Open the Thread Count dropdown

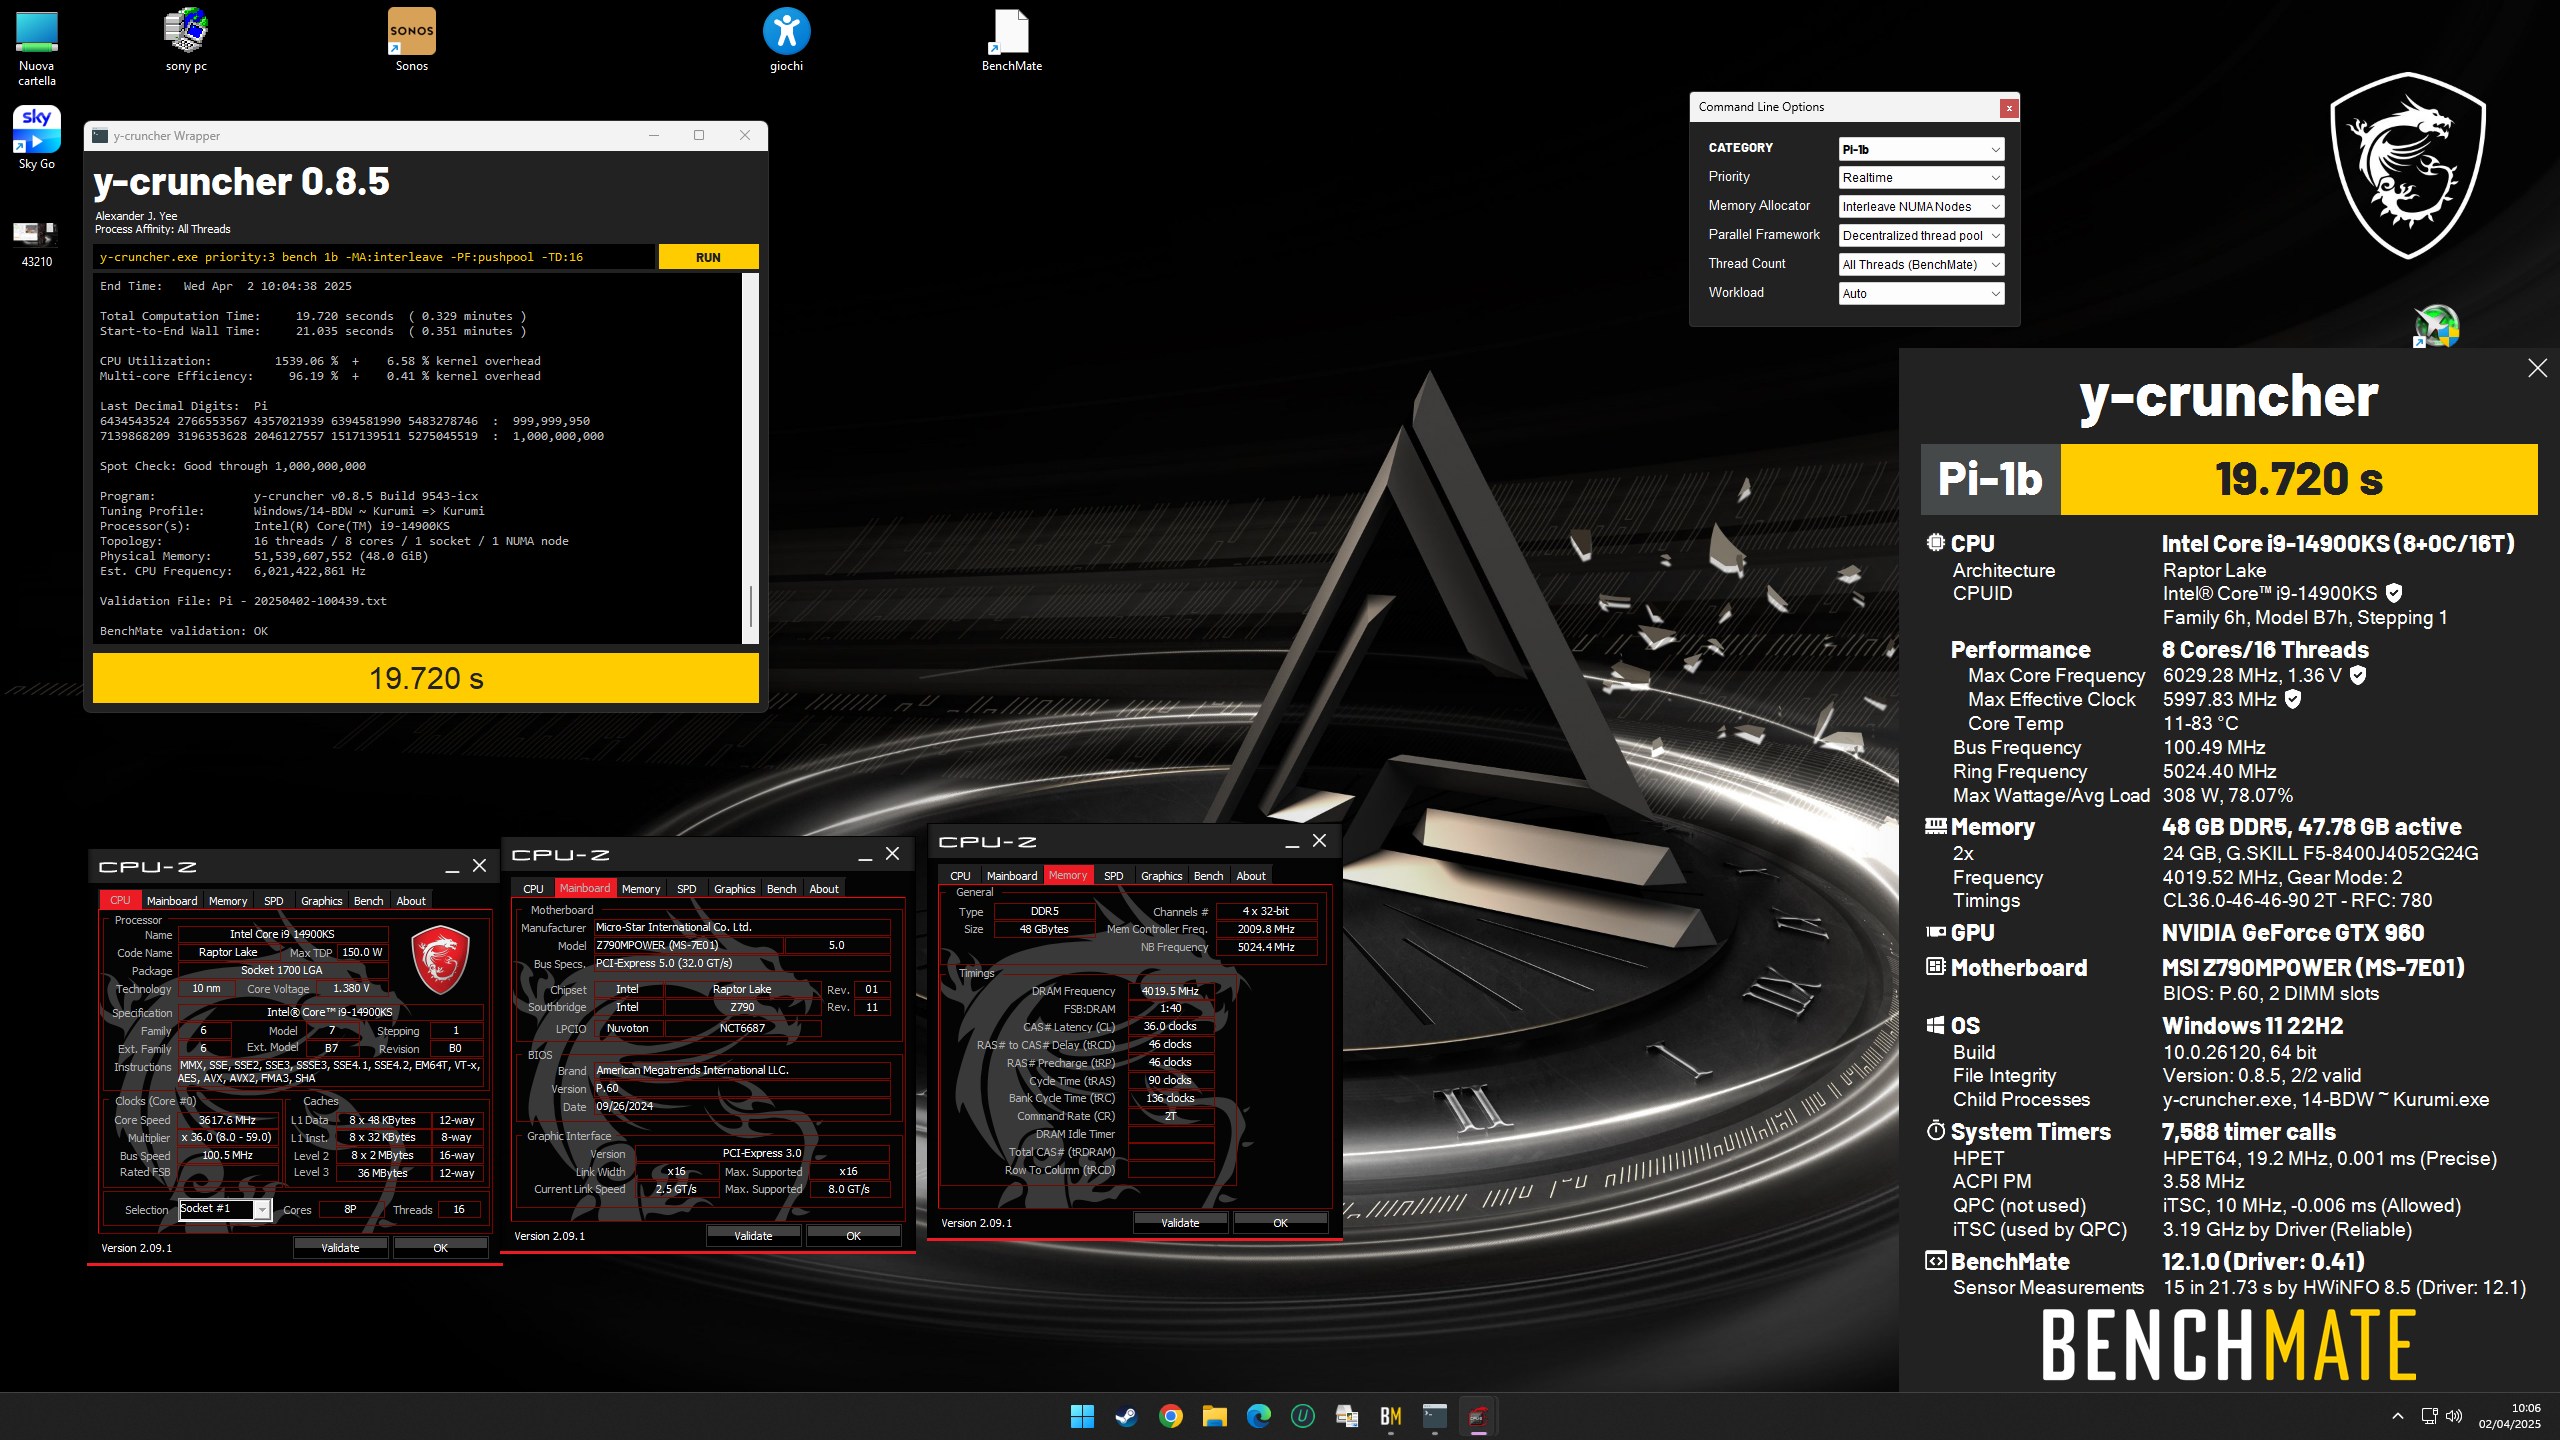pos(1921,265)
